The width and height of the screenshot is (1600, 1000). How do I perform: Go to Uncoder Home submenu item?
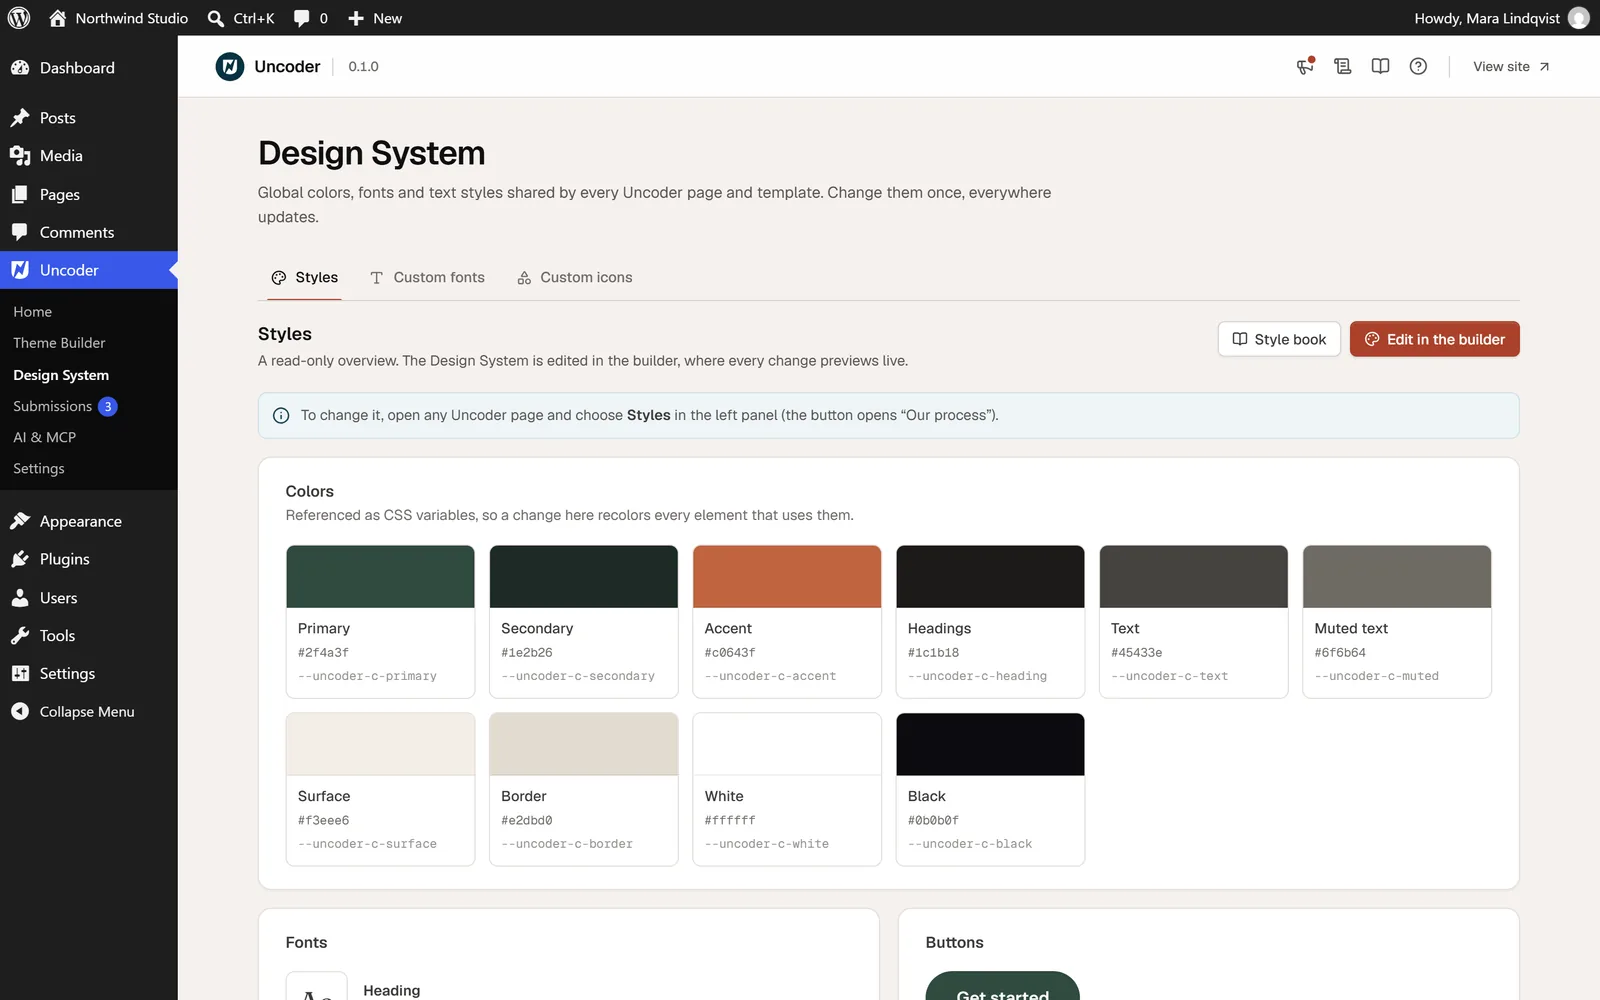(x=33, y=312)
